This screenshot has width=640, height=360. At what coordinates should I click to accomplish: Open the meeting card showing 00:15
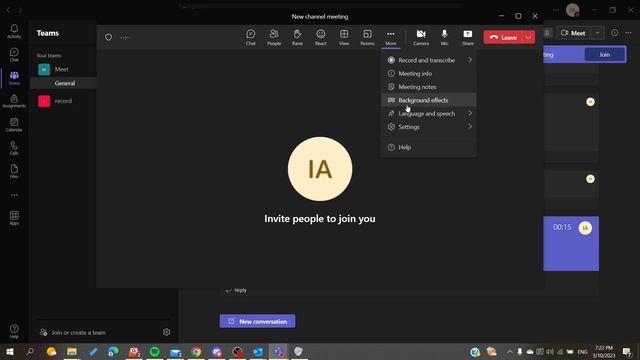coord(571,243)
